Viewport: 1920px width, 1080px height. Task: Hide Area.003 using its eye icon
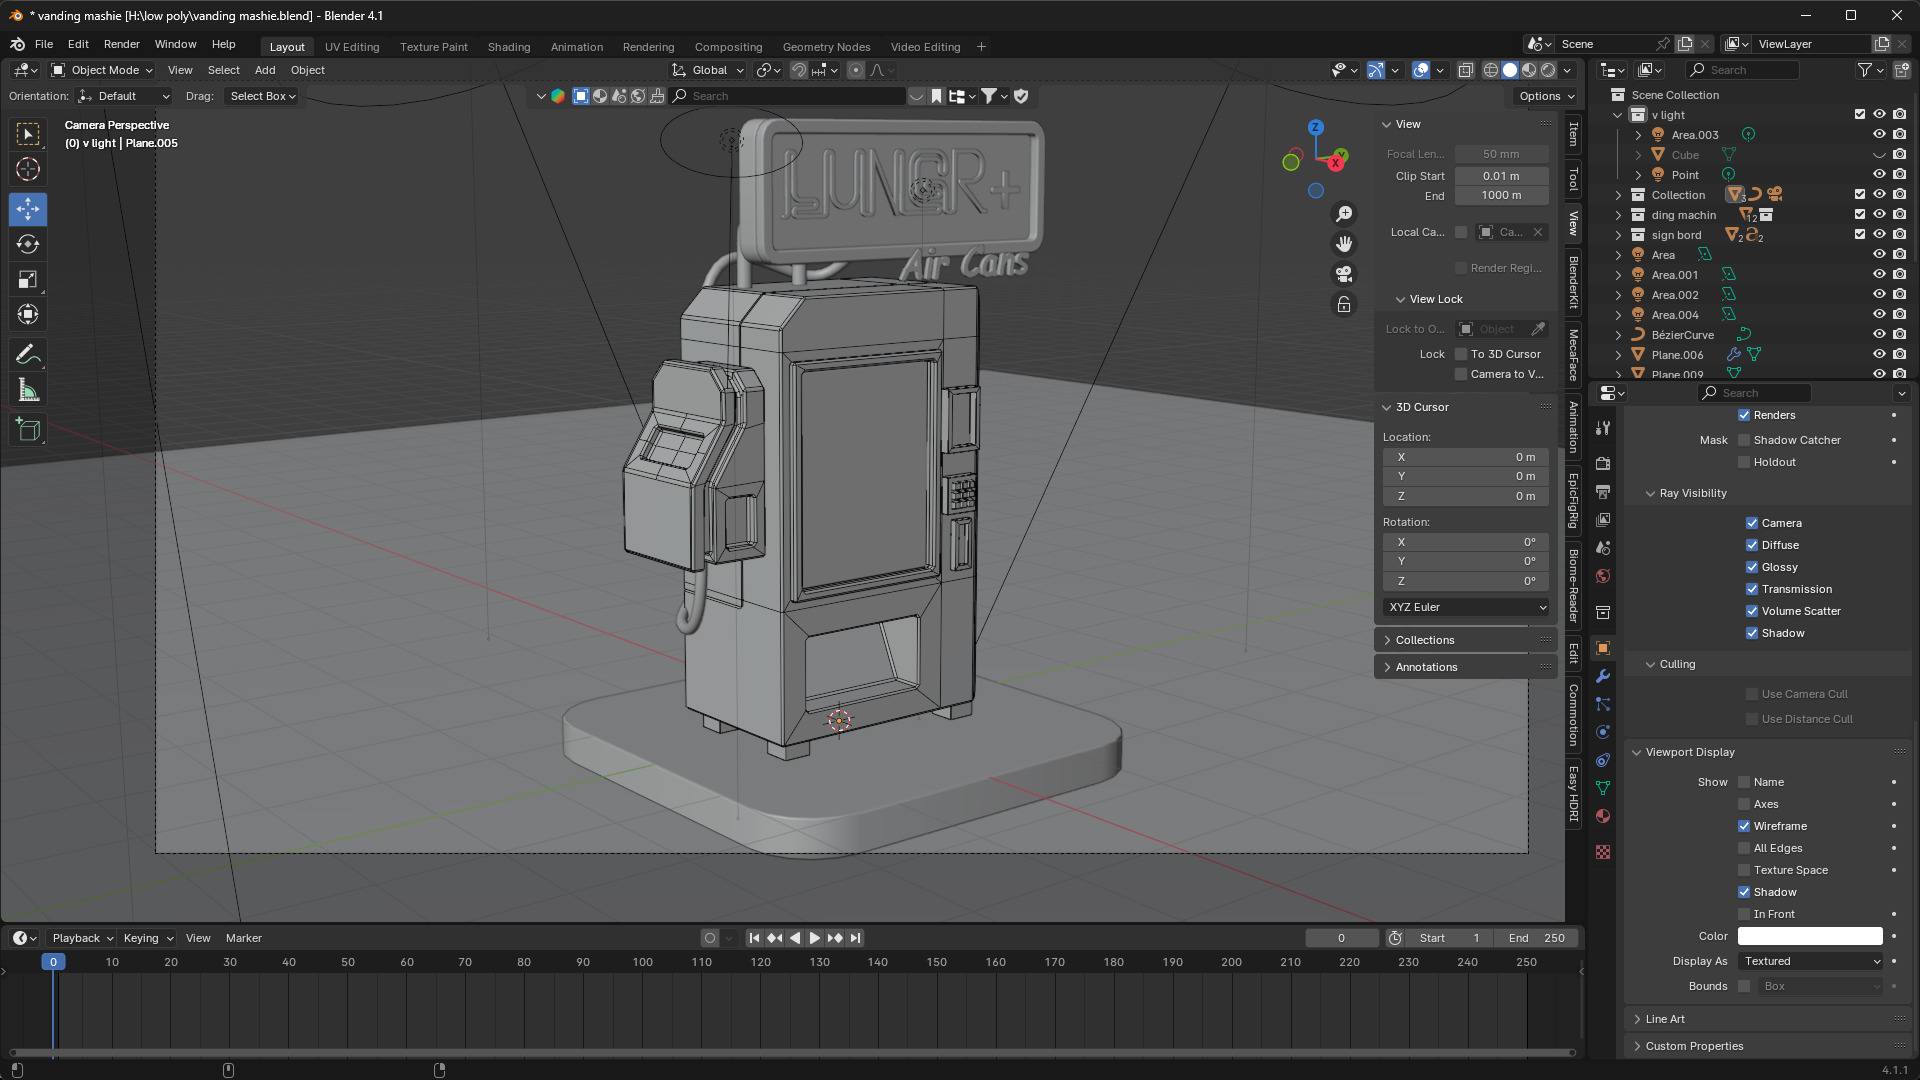pos(1879,134)
